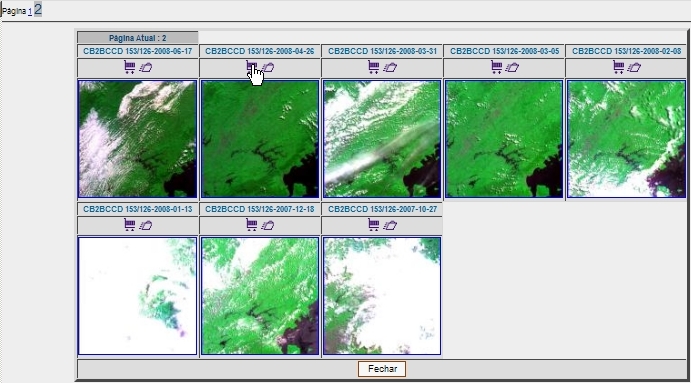Add the 2007-12-18 scene to cart

pos(252,225)
